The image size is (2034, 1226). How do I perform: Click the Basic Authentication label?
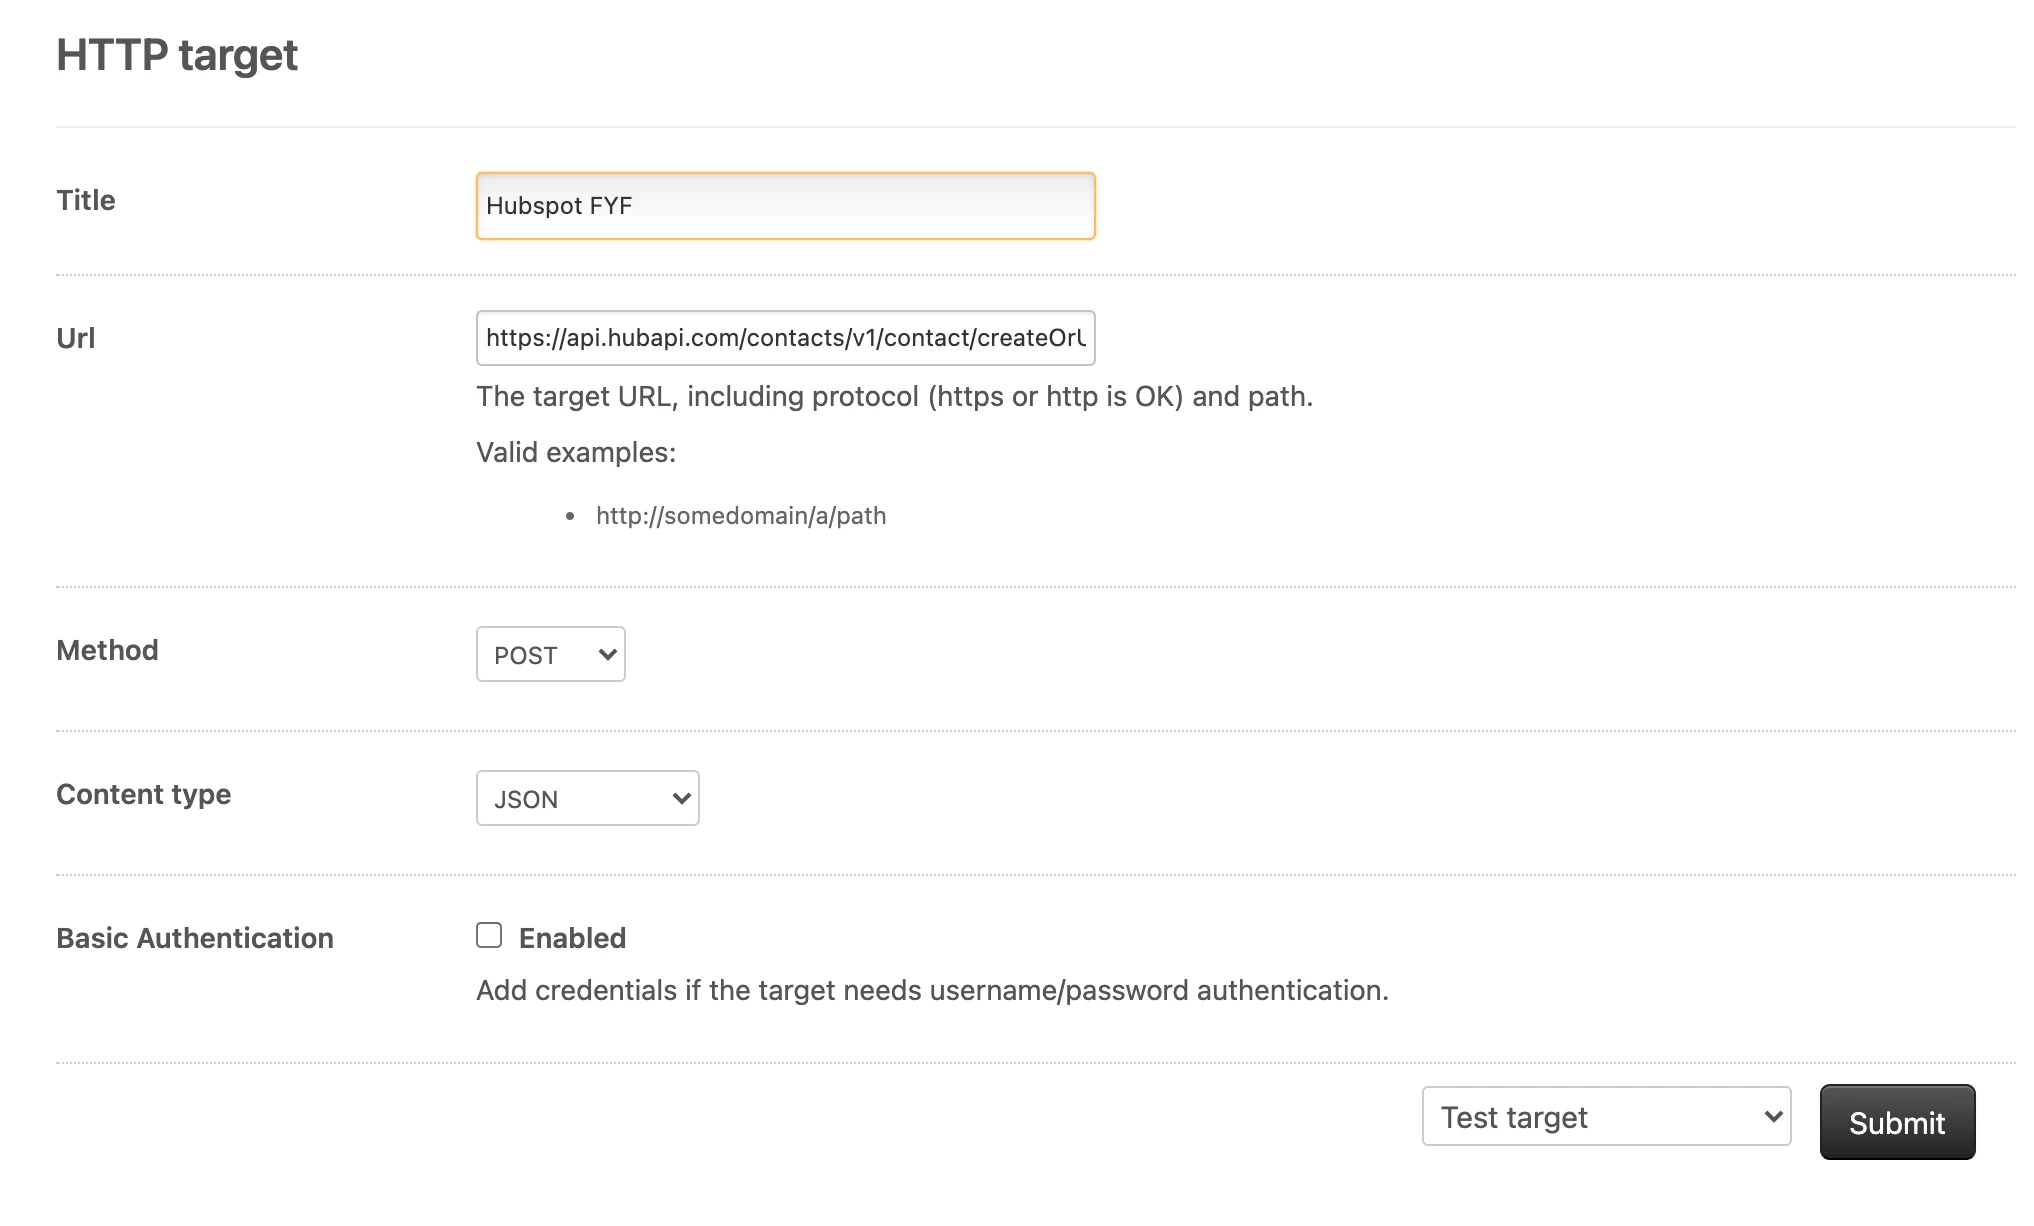tap(195, 938)
